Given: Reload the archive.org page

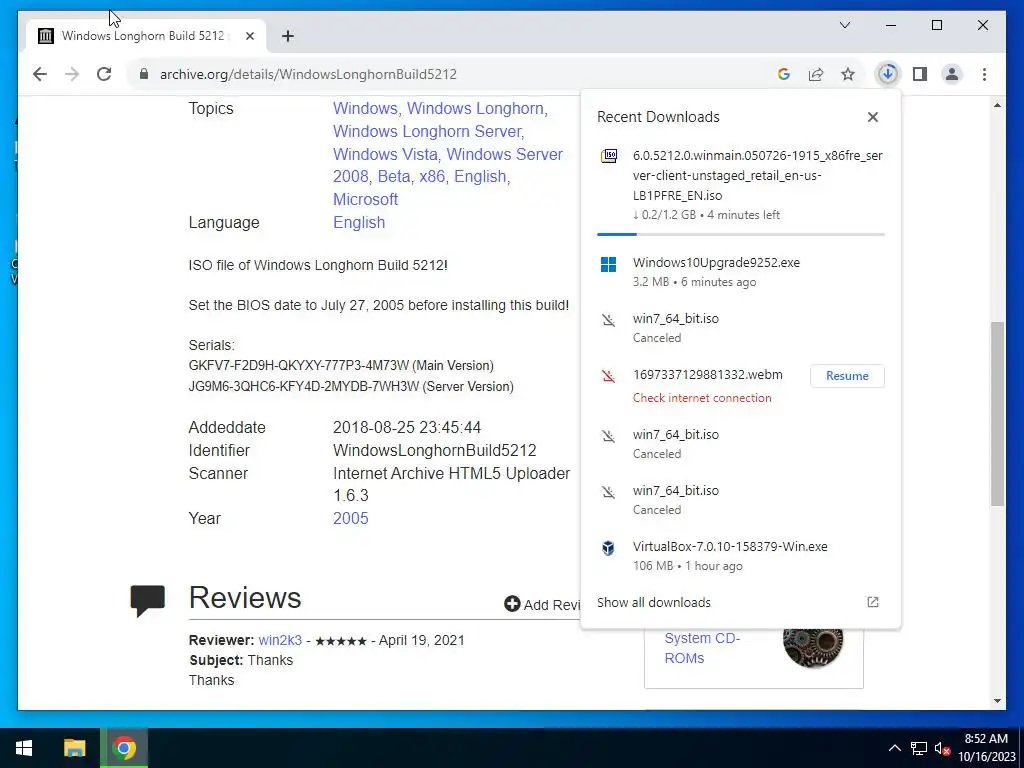Looking at the screenshot, I should (x=104, y=74).
